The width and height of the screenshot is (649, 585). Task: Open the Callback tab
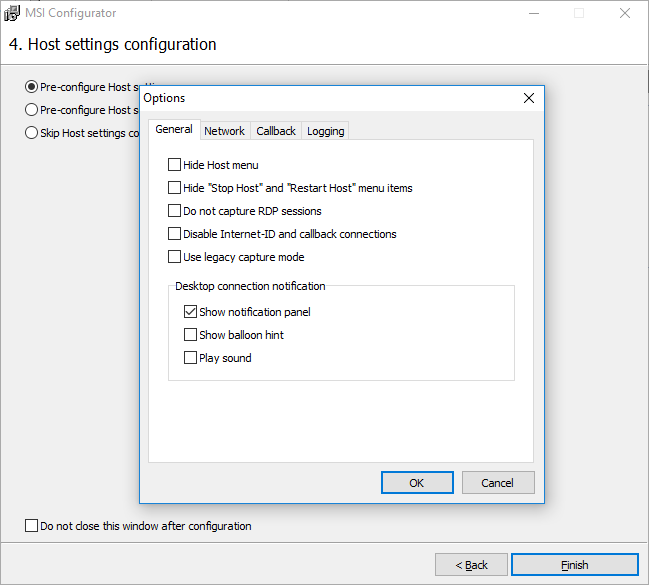point(276,131)
